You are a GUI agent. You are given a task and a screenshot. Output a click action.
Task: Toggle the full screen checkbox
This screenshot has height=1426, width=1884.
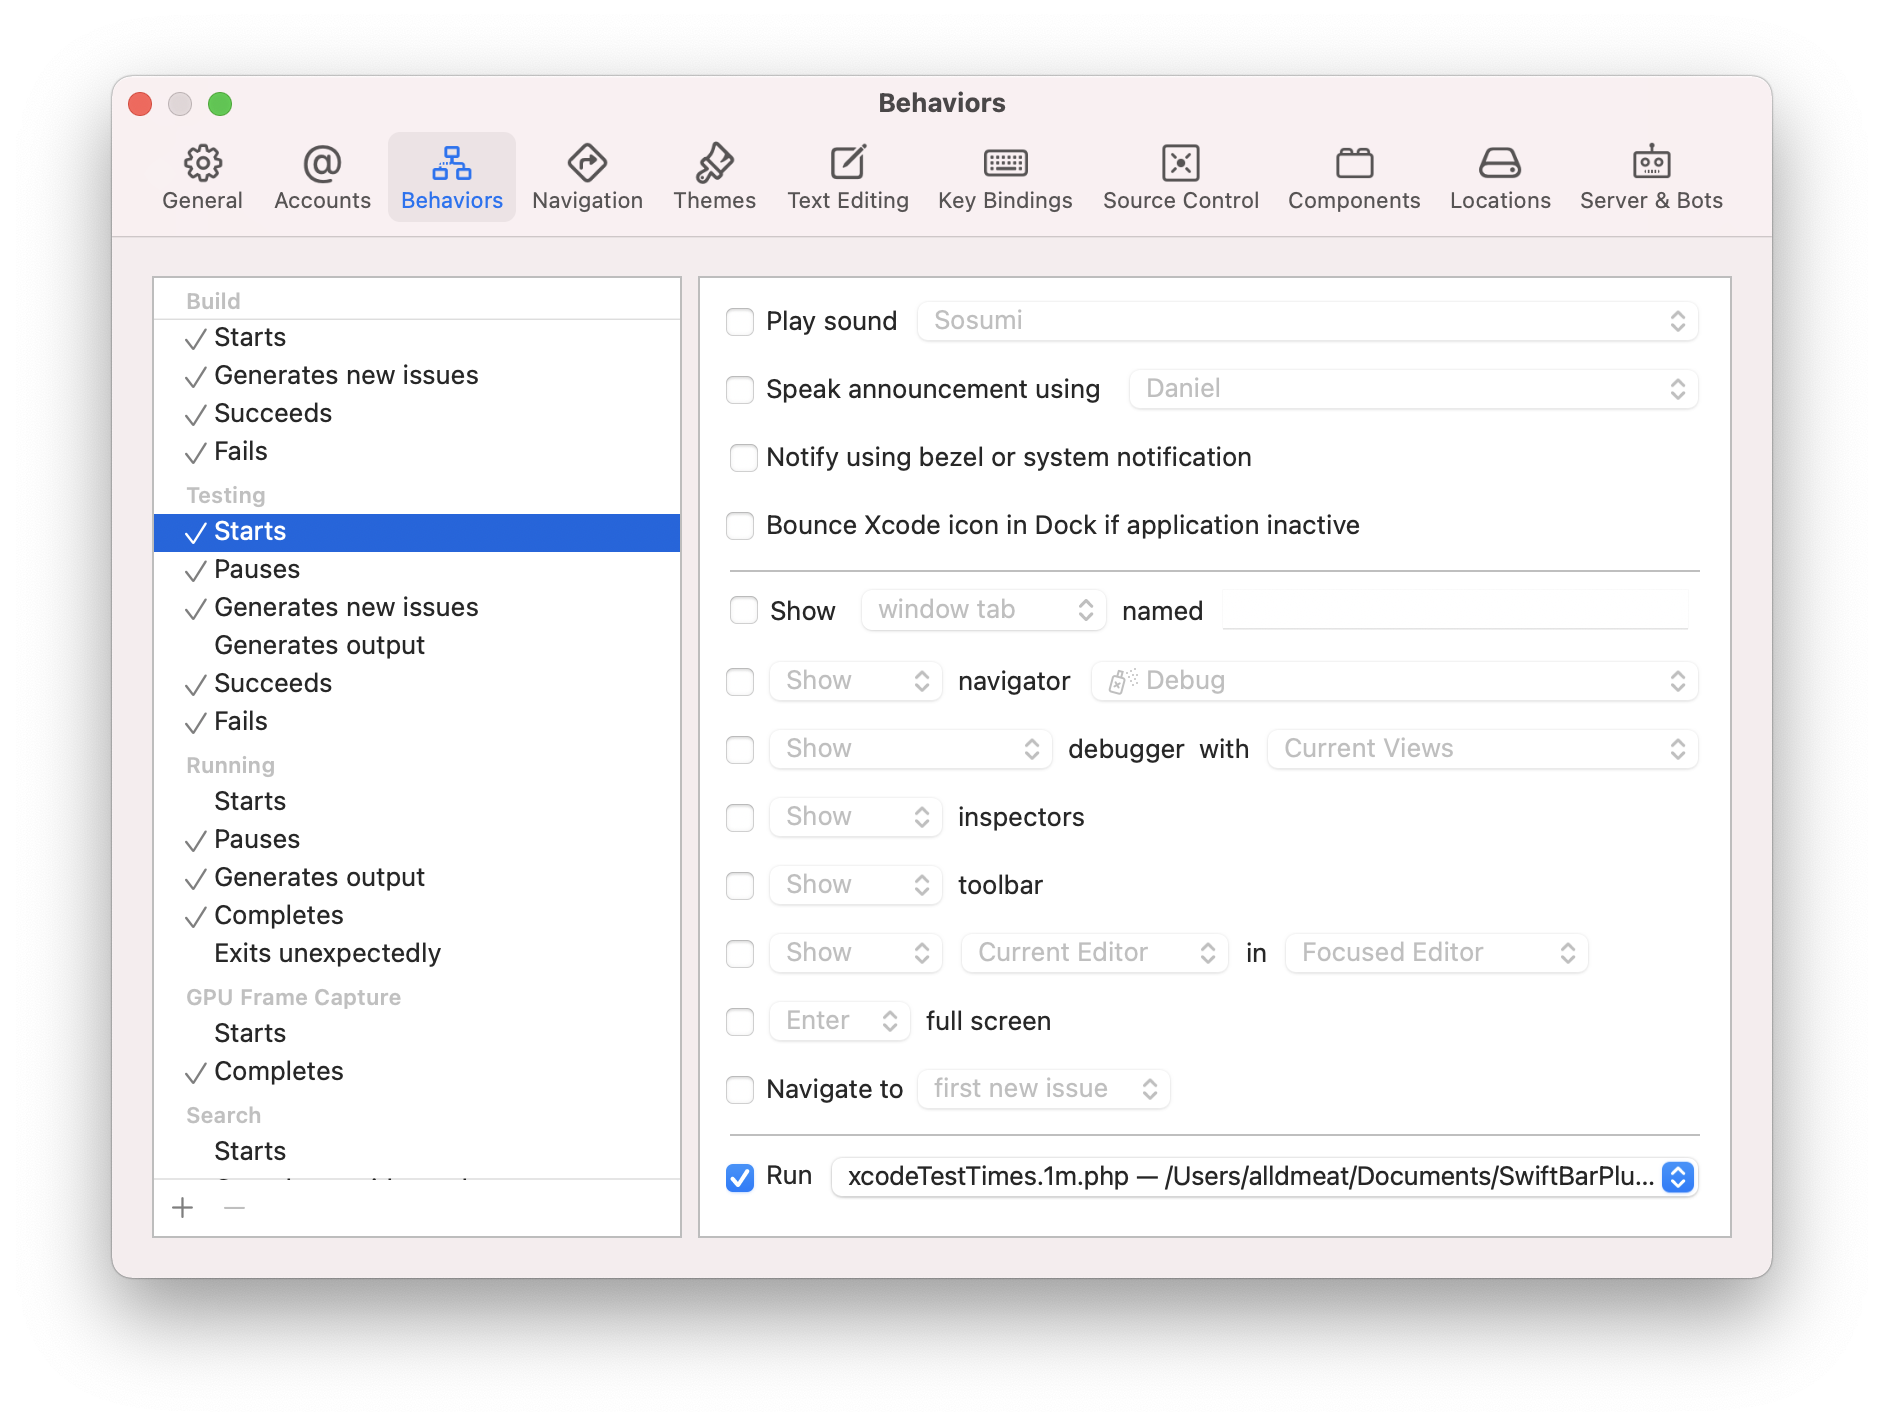(x=740, y=1022)
